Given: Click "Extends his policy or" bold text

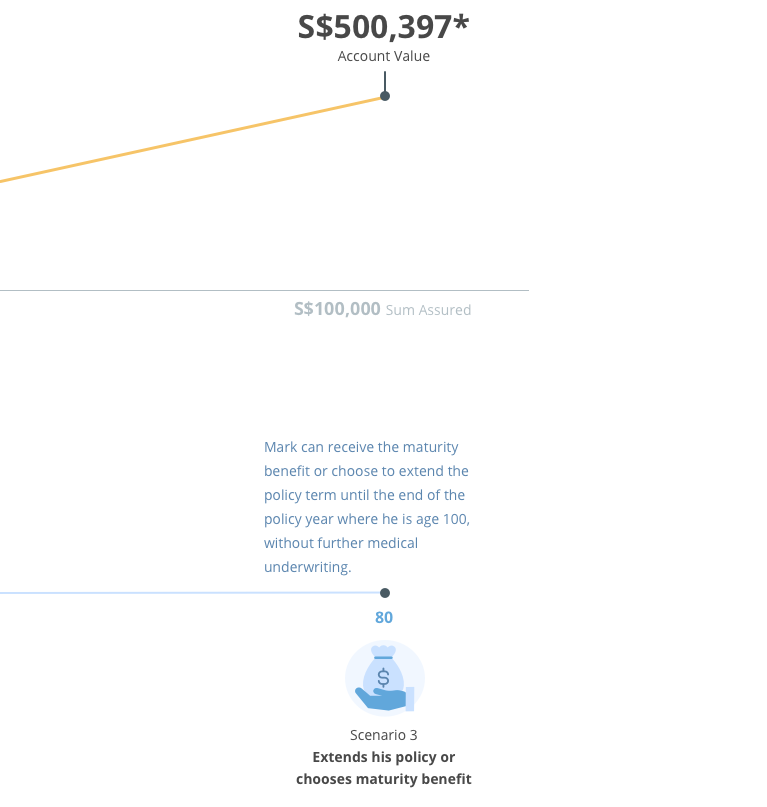Looking at the screenshot, I should click(384, 757).
